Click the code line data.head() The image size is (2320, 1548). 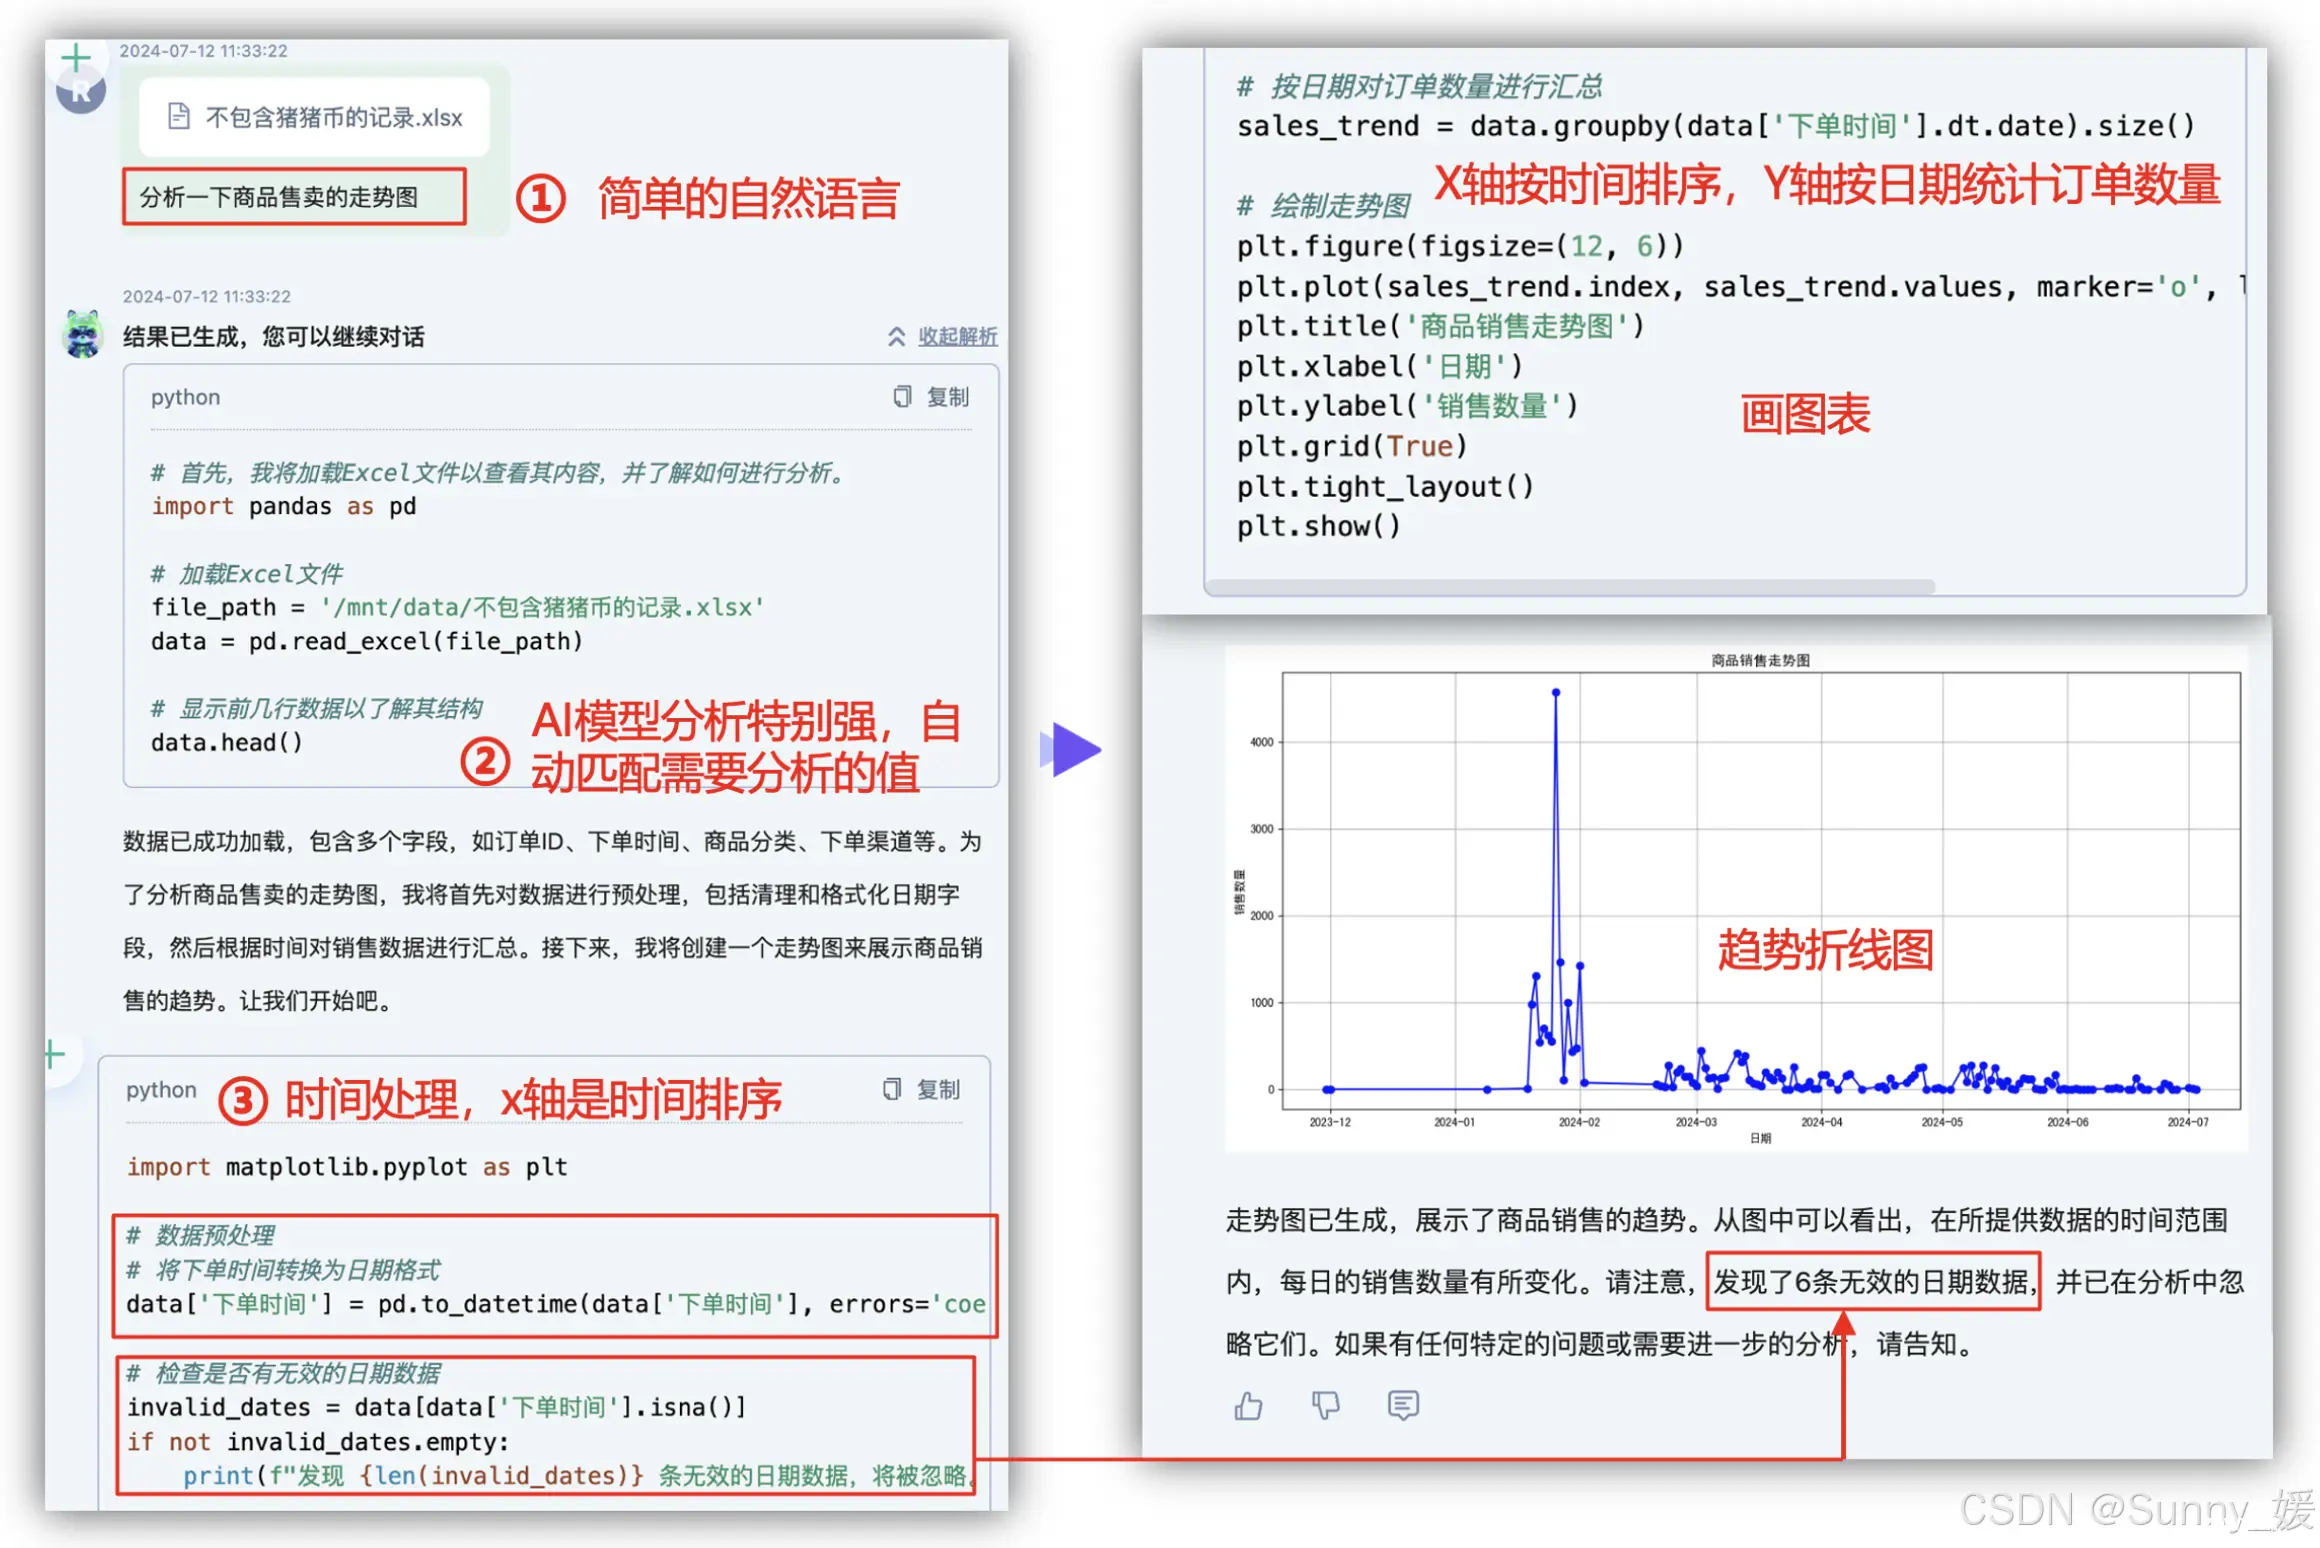[226, 742]
